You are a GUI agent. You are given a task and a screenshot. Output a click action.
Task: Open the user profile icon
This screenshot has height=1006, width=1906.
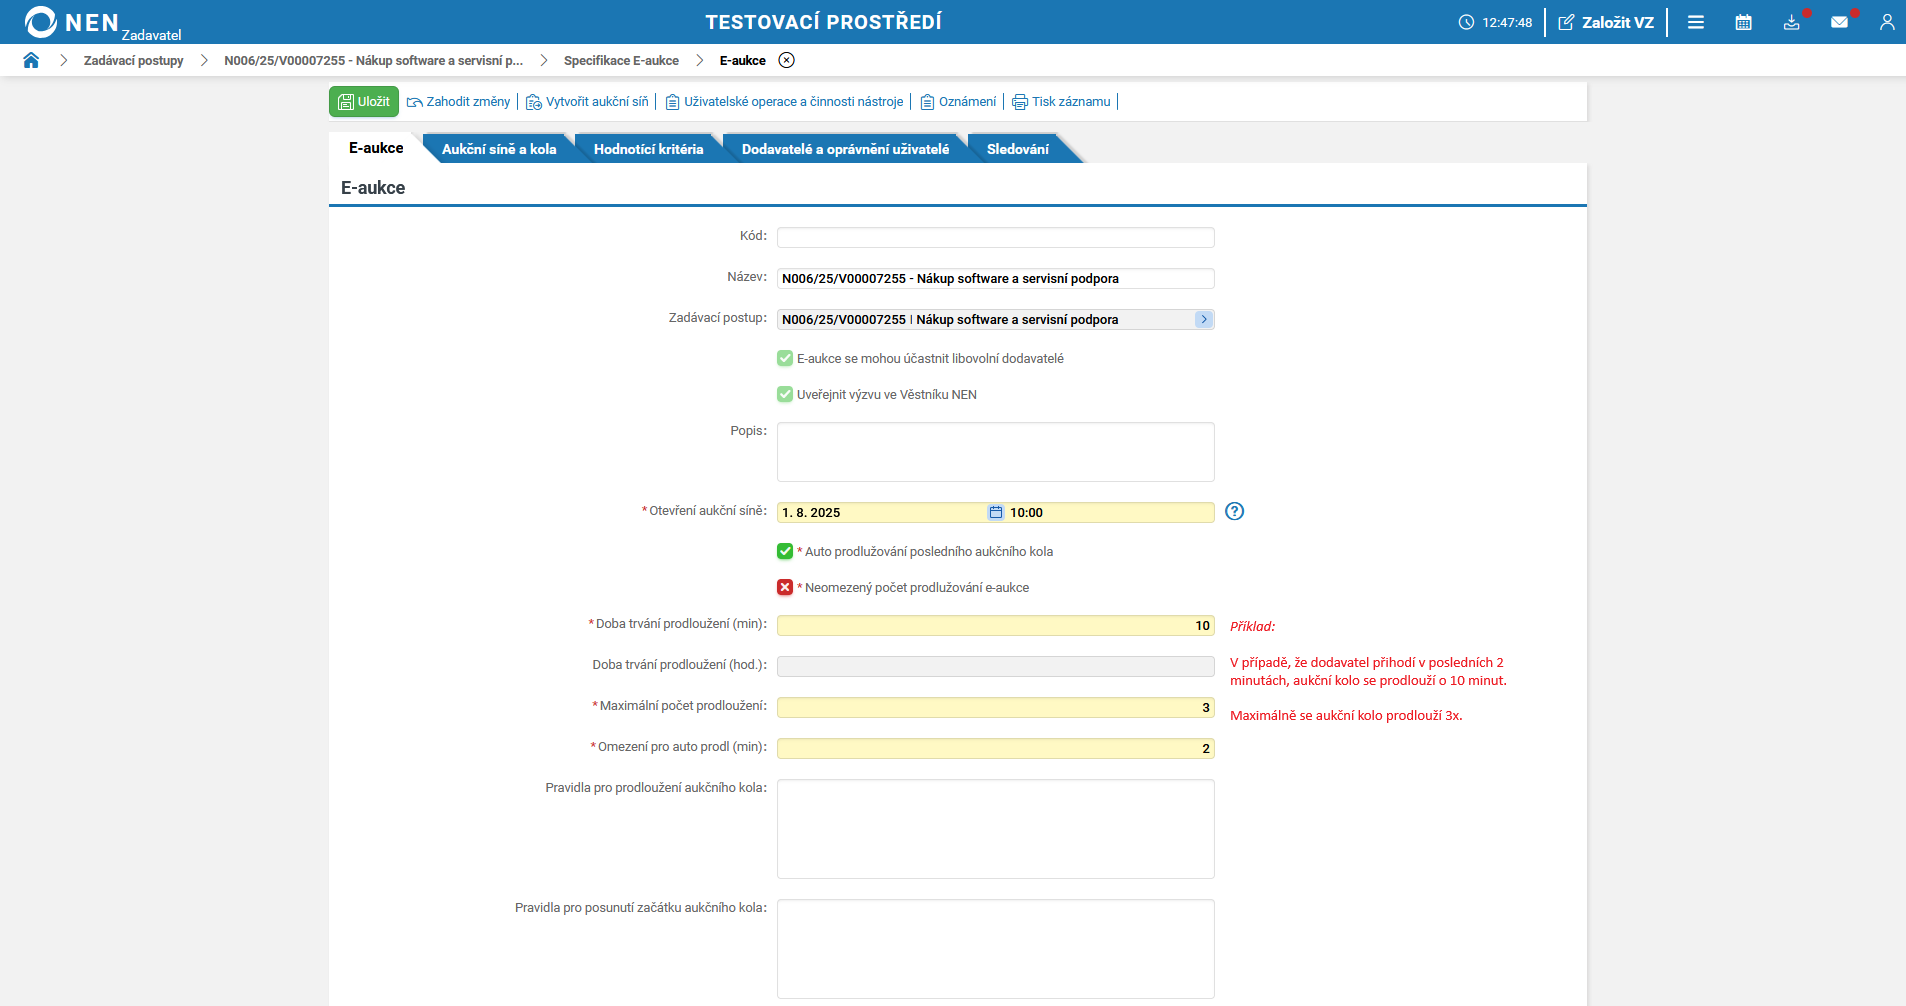[1886, 22]
